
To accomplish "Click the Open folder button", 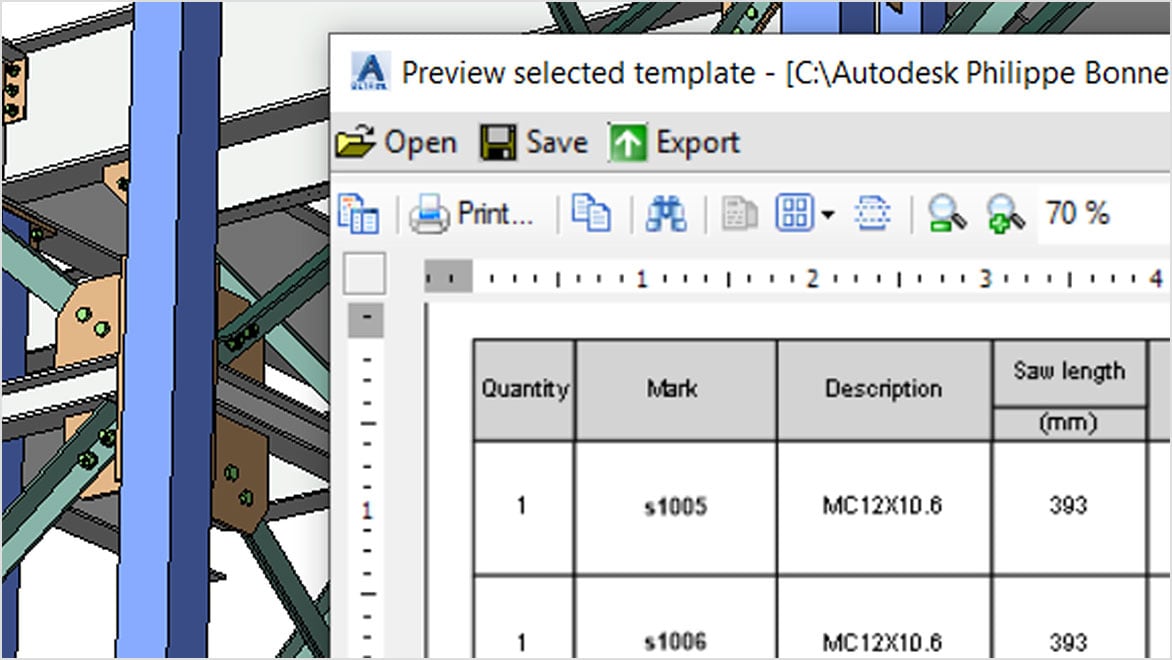I will (x=396, y=143).
